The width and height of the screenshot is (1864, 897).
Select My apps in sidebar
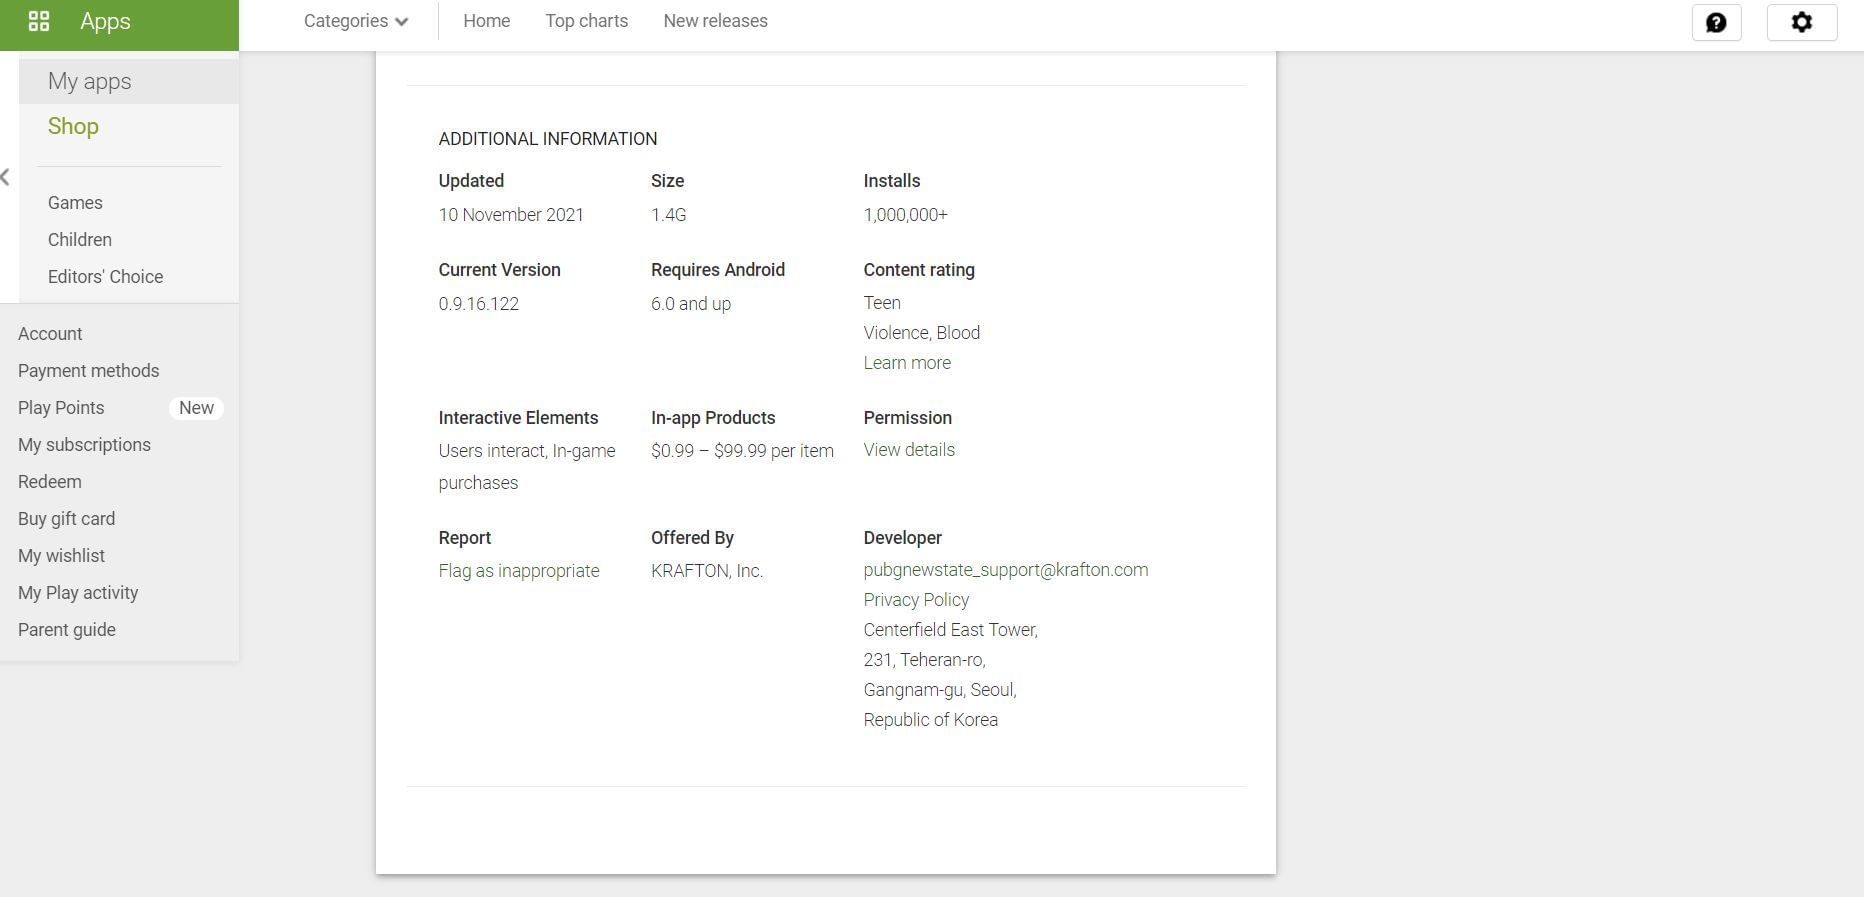pos(90,81)
